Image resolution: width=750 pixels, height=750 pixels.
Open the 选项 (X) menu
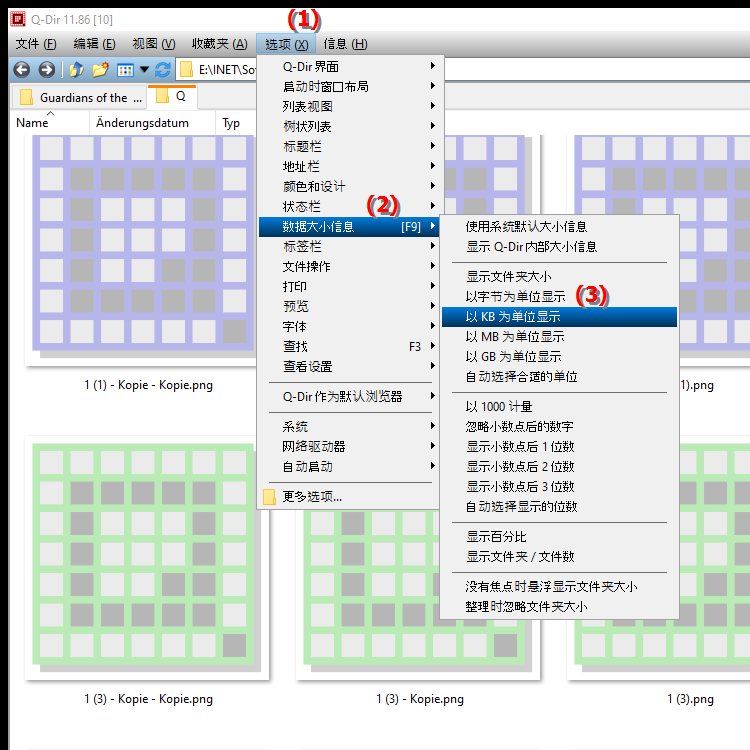[286, 44]
